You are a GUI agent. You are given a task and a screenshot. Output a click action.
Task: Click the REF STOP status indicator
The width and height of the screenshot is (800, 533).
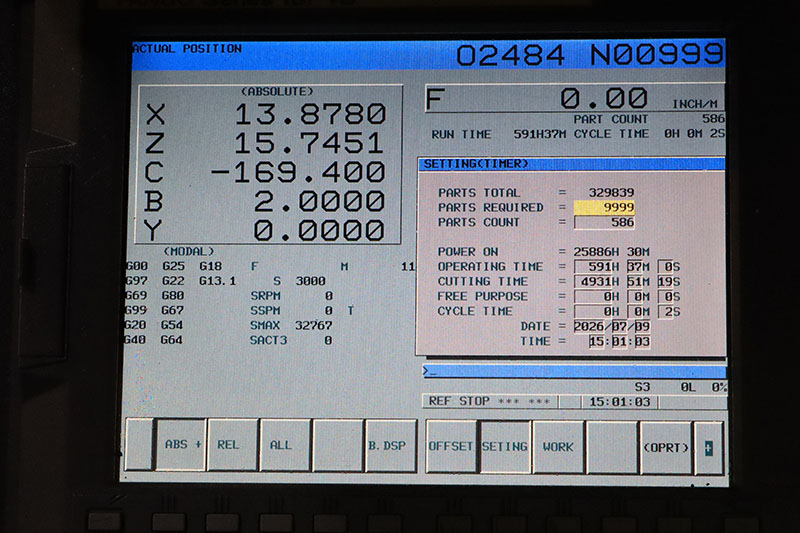pyautogui.click(x=459, y=401)
